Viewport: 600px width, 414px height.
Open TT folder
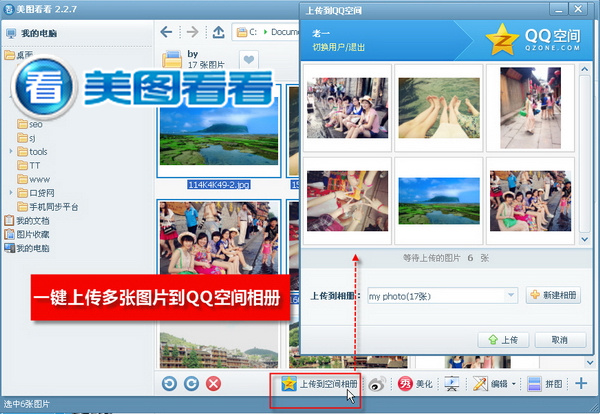tap(29, 165)
